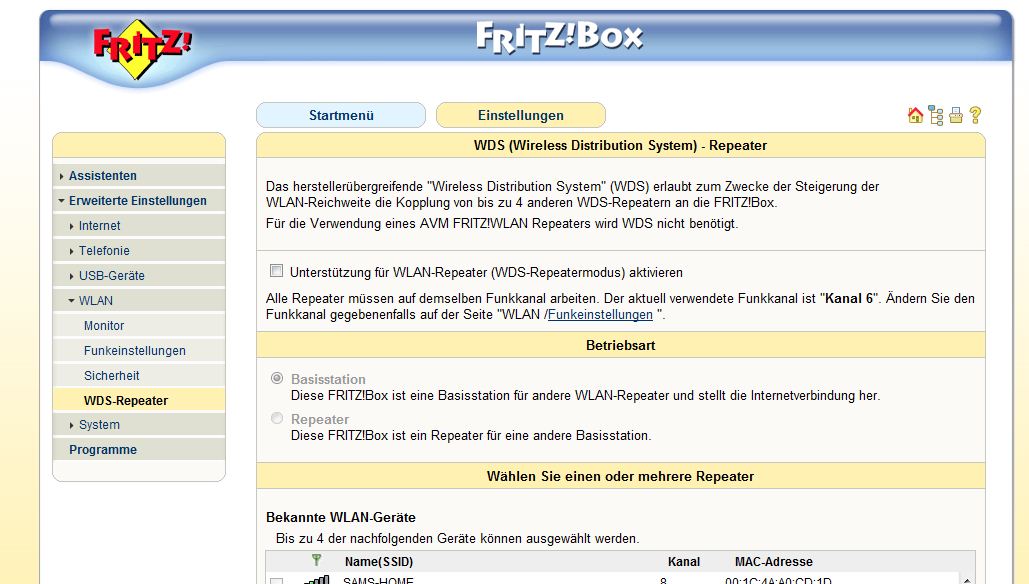Enable WDS repeater mode support checkbox
1029x584 pixels.
click(x=277, y=270)
